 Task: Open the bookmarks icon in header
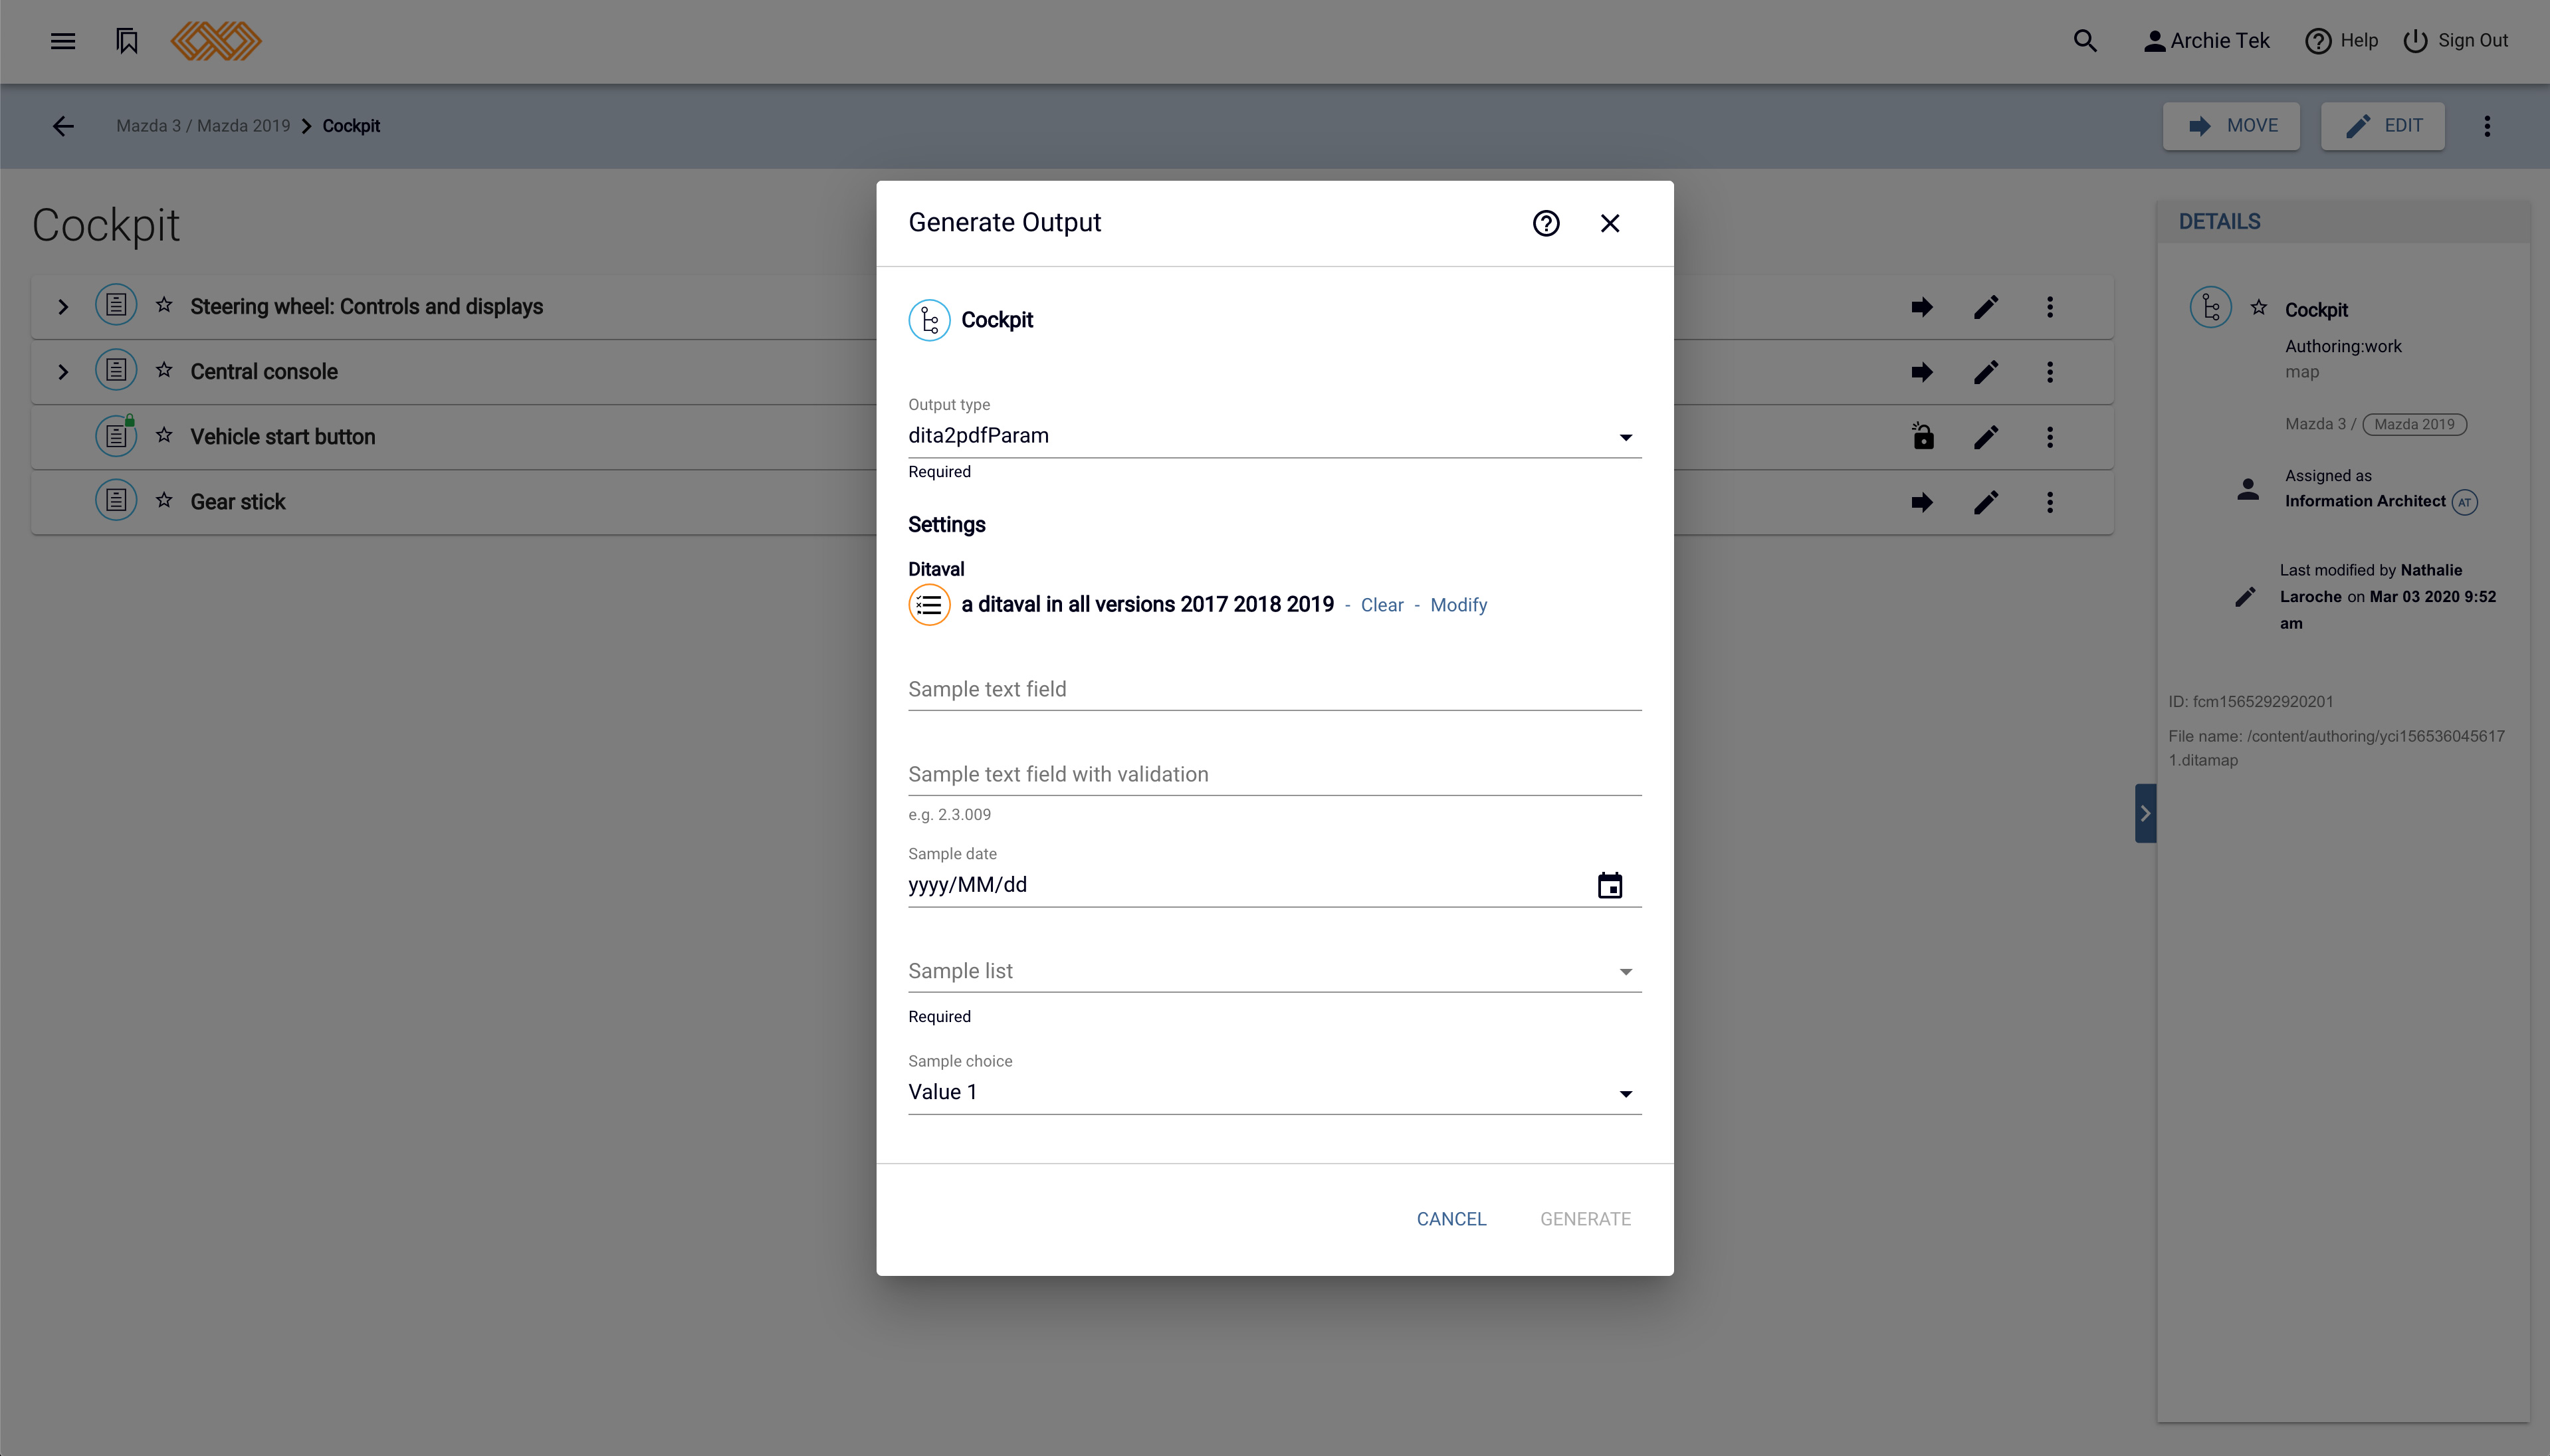coord(127,41)
